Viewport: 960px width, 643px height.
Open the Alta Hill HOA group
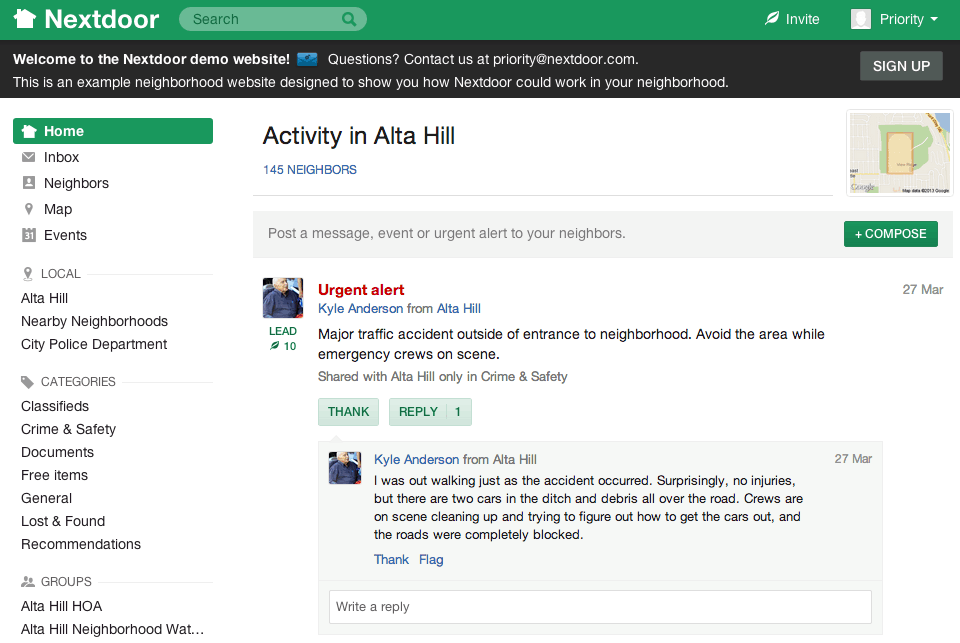point(61,606)
